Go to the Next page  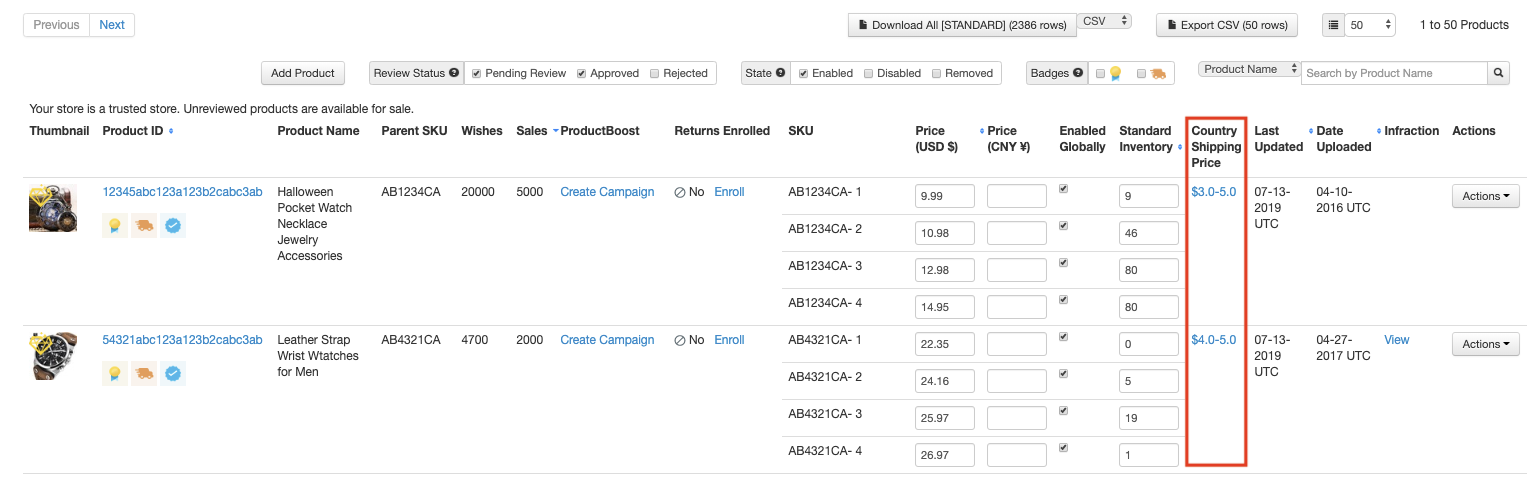pyautogui.click(x=112, y=25)
